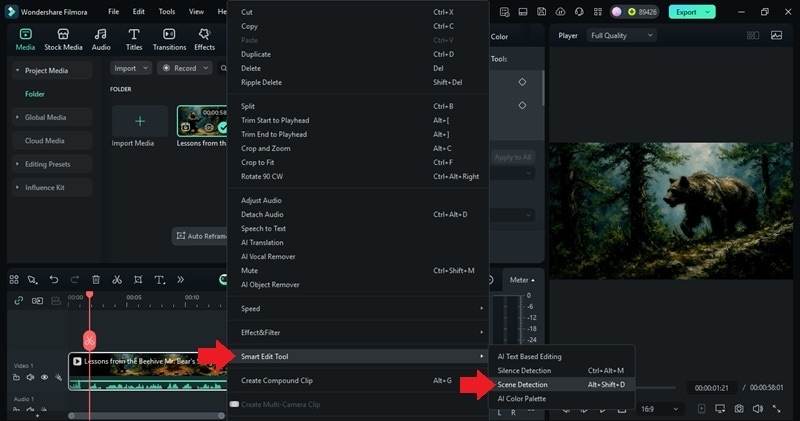Show more timeline tools via double-chevron
The height and width of the screenshot is (421, 800).
click(180, 280)
